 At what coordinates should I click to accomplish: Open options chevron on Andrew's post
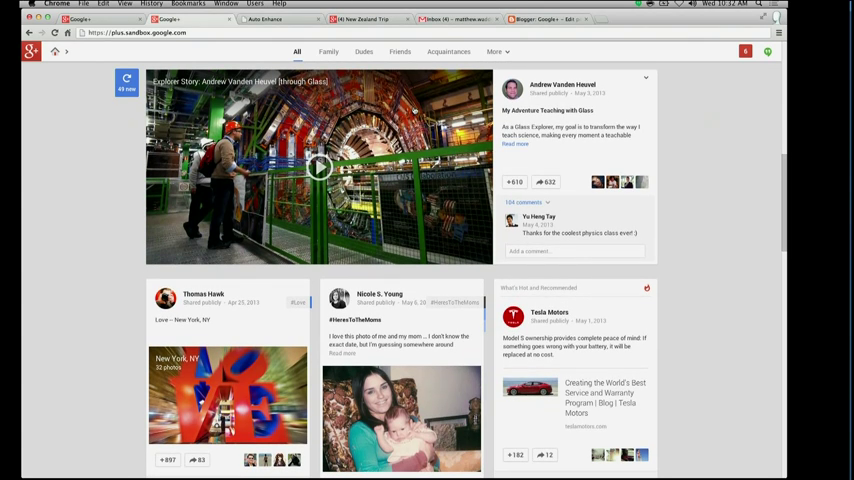[646, 78]
